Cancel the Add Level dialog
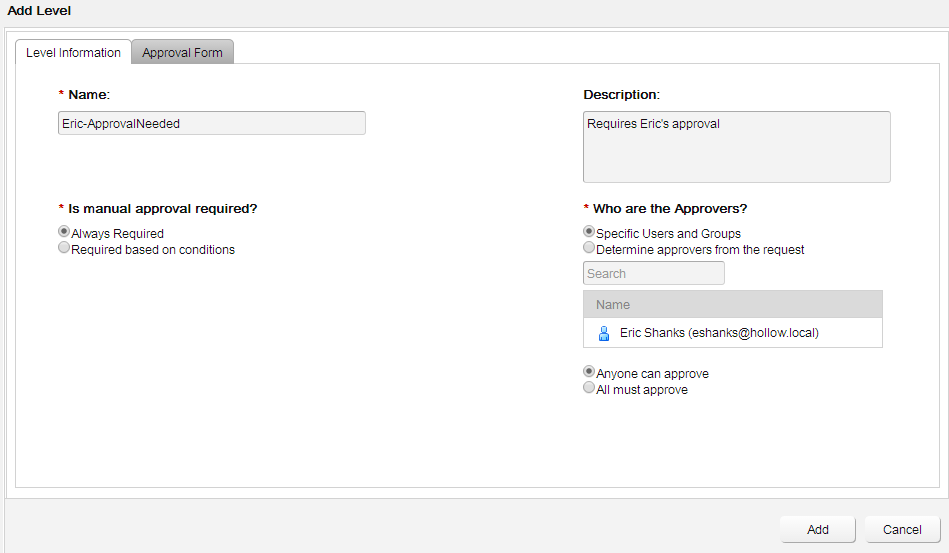The image size is (949, 553). click(x=902, y=530)
